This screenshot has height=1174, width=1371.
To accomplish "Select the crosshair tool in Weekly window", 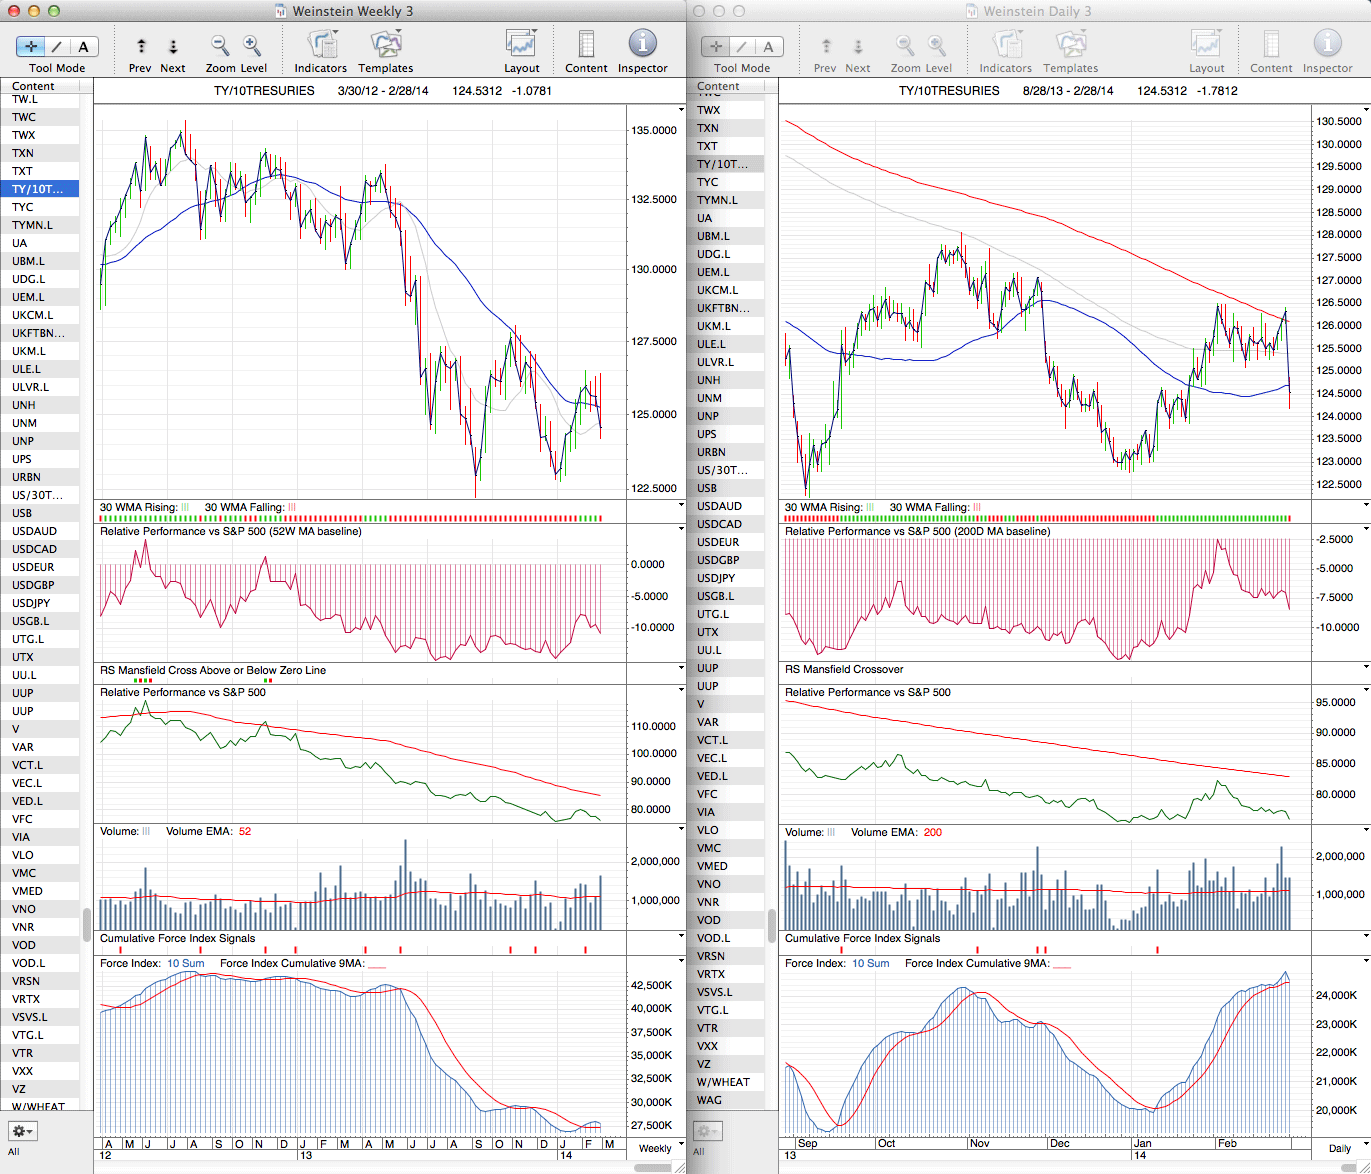I will point(31,46).
